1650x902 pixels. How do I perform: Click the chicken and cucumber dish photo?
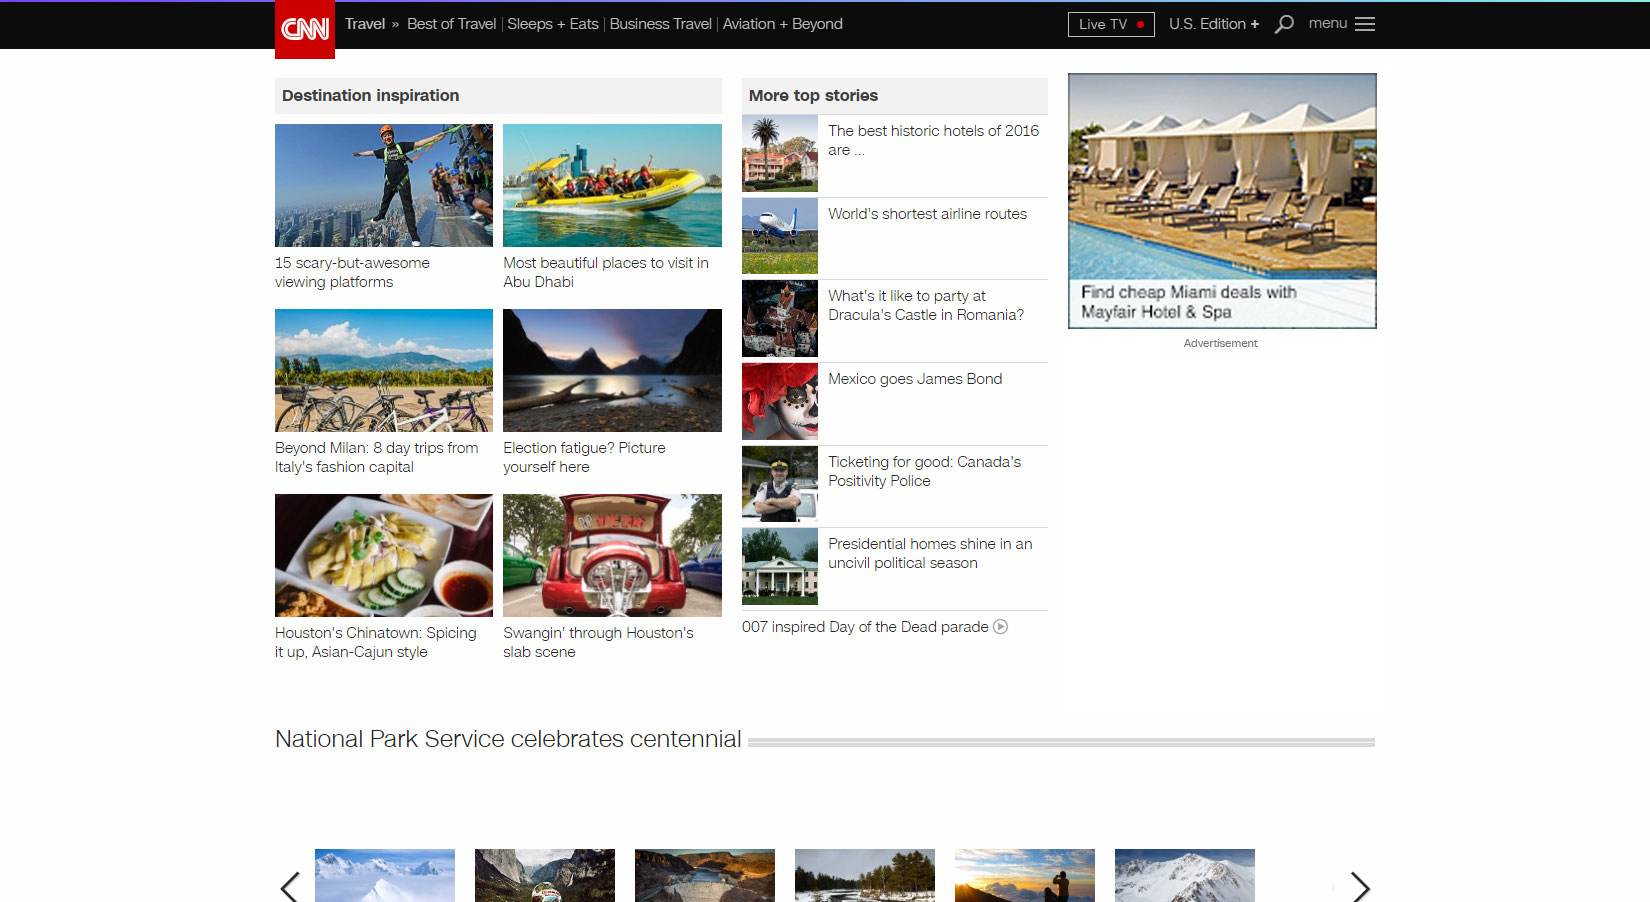click(x=384, y=555)
